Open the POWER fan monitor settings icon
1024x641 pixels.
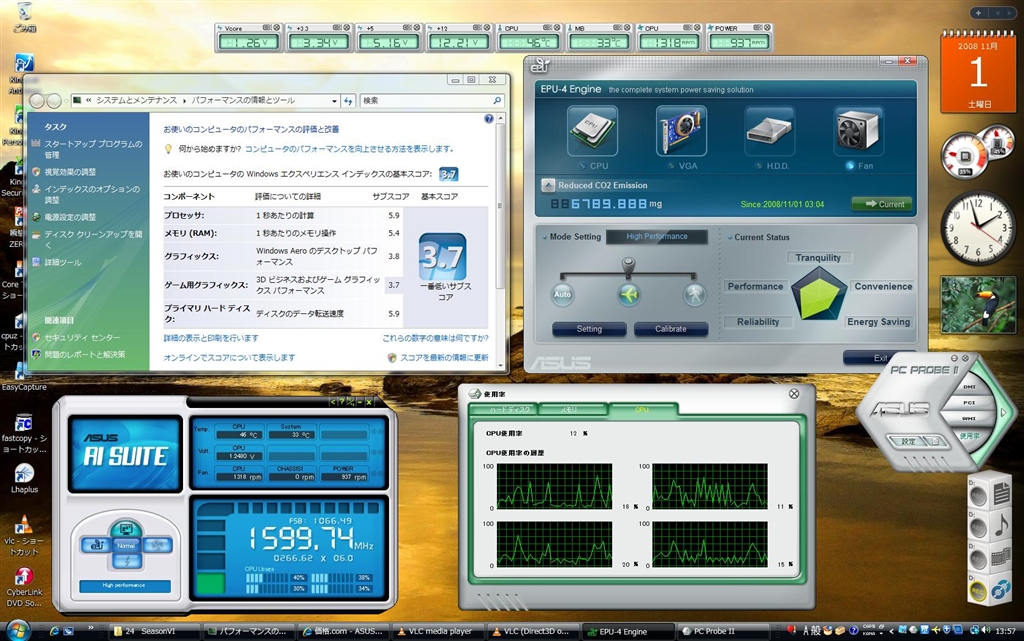point(757,27)
